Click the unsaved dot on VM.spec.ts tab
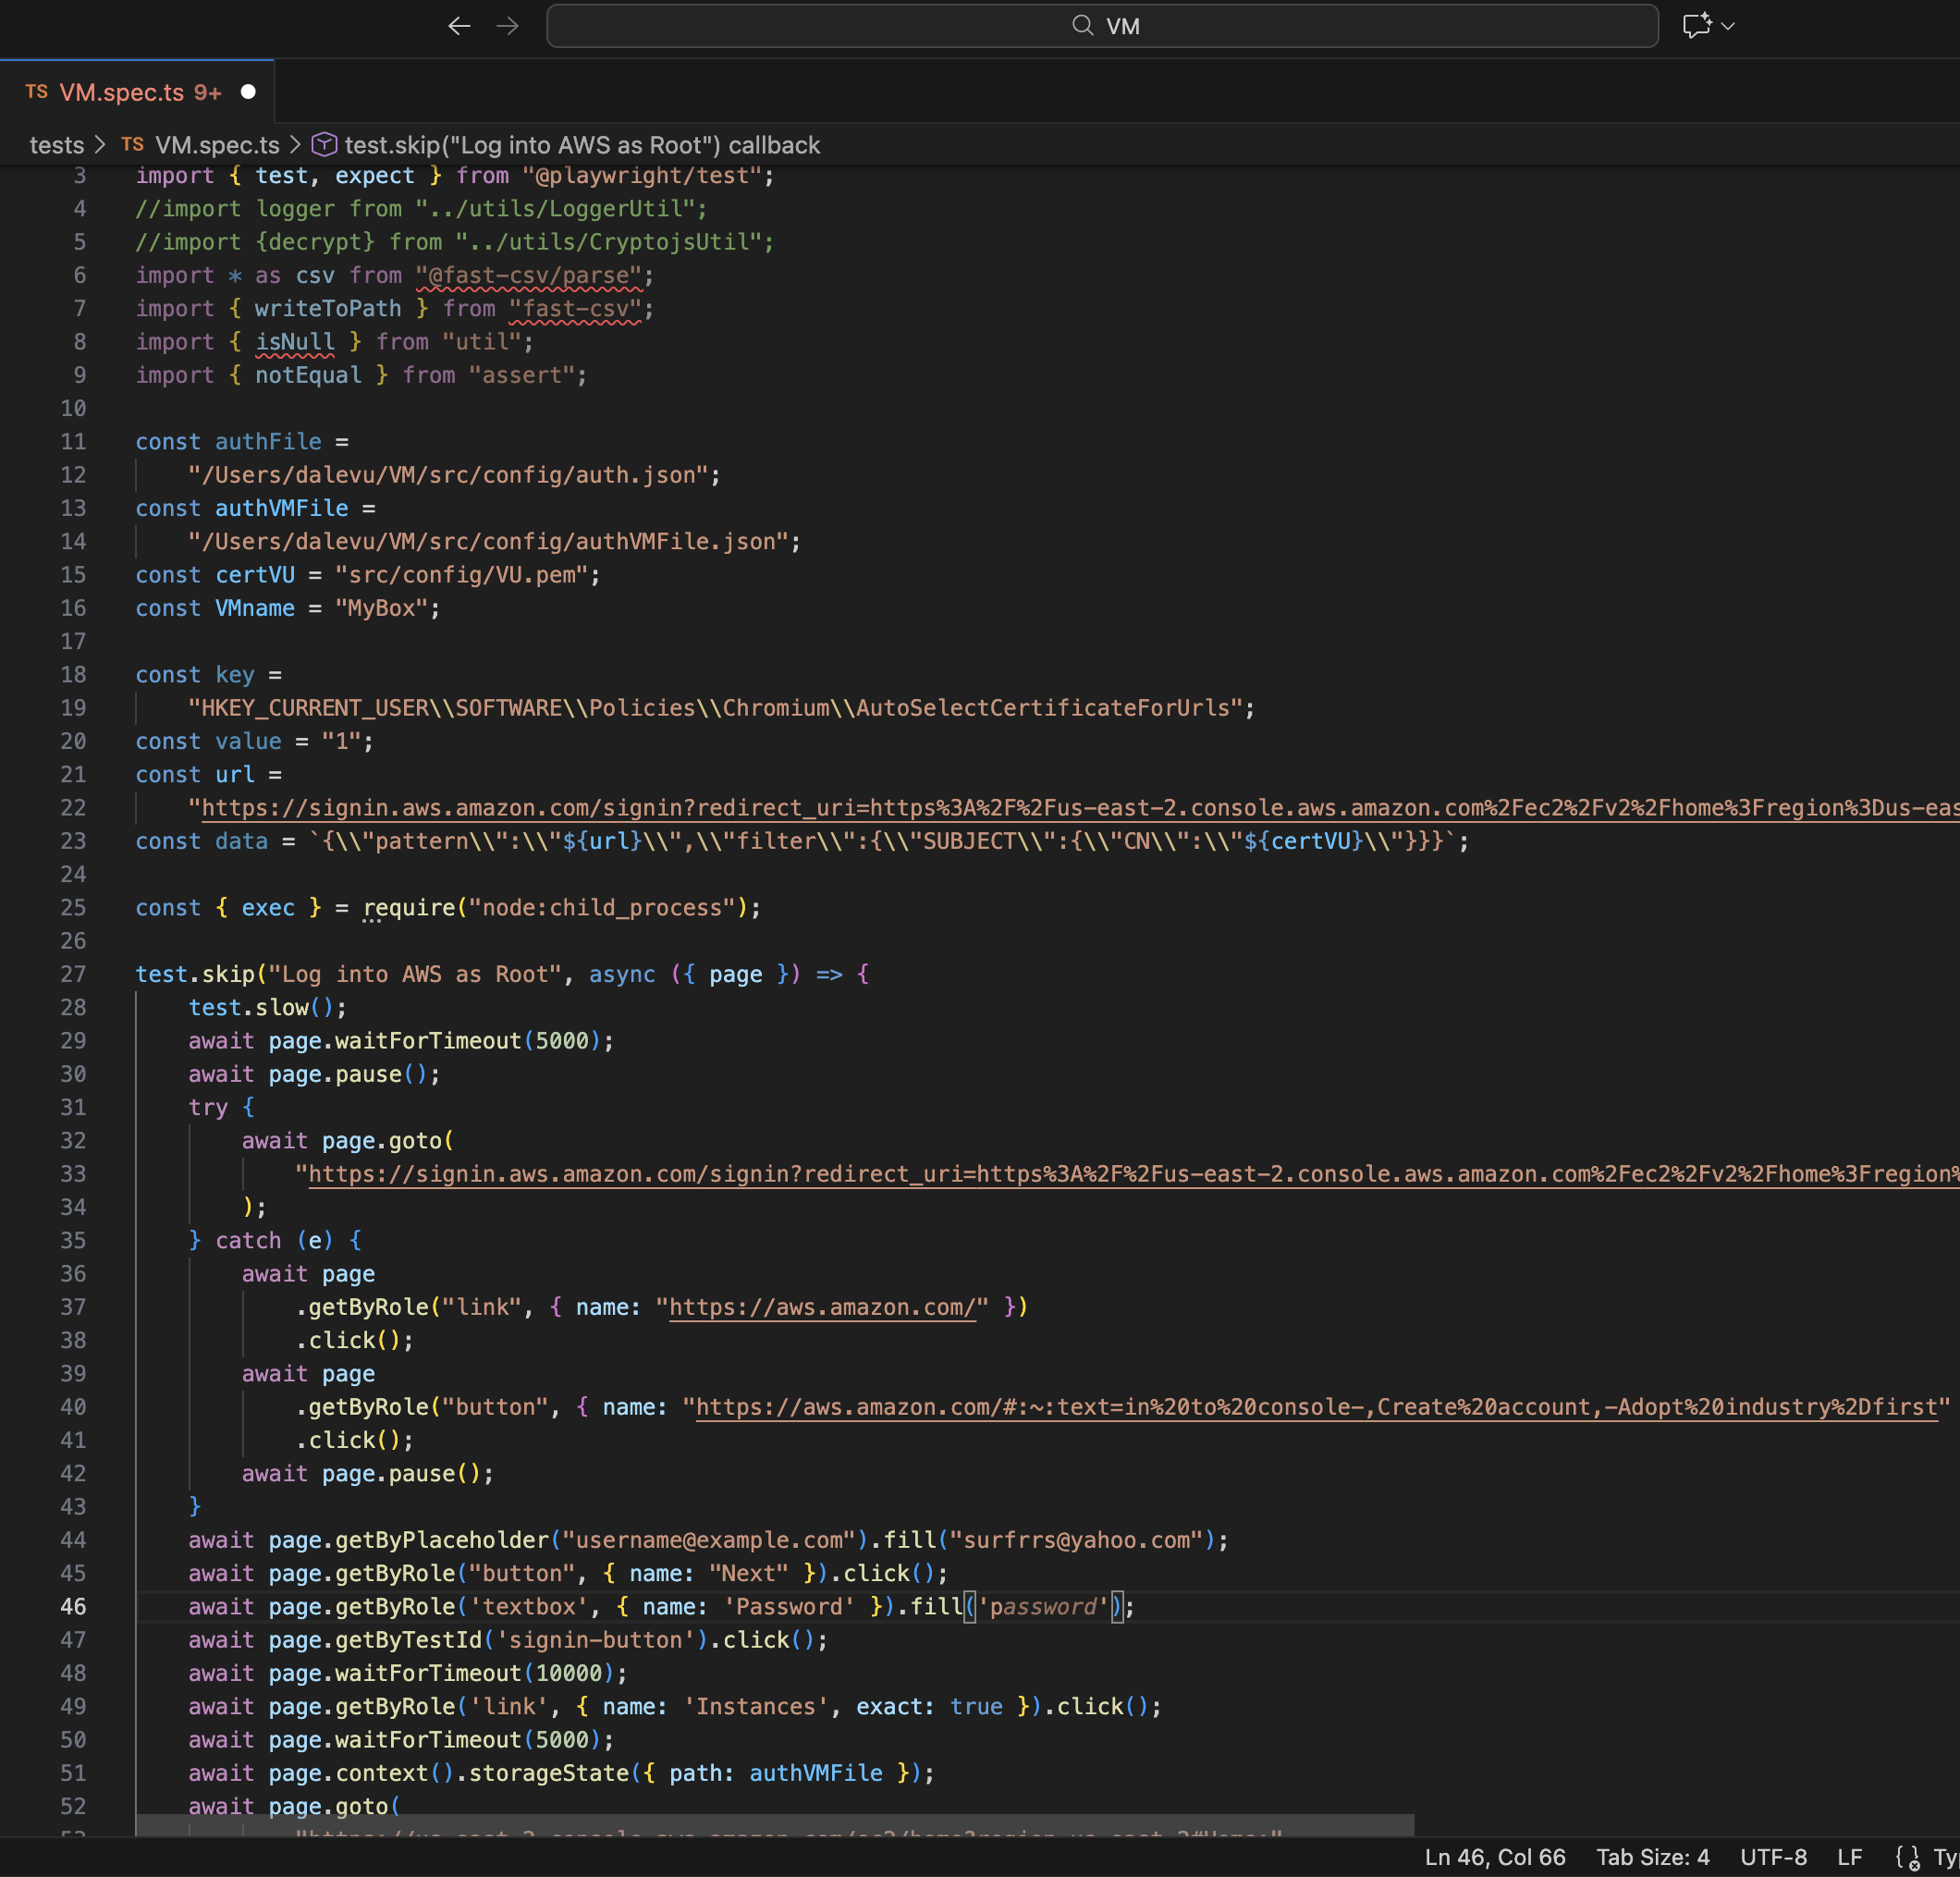This screenshot has width=1960, height=1877. click(248, 92)
